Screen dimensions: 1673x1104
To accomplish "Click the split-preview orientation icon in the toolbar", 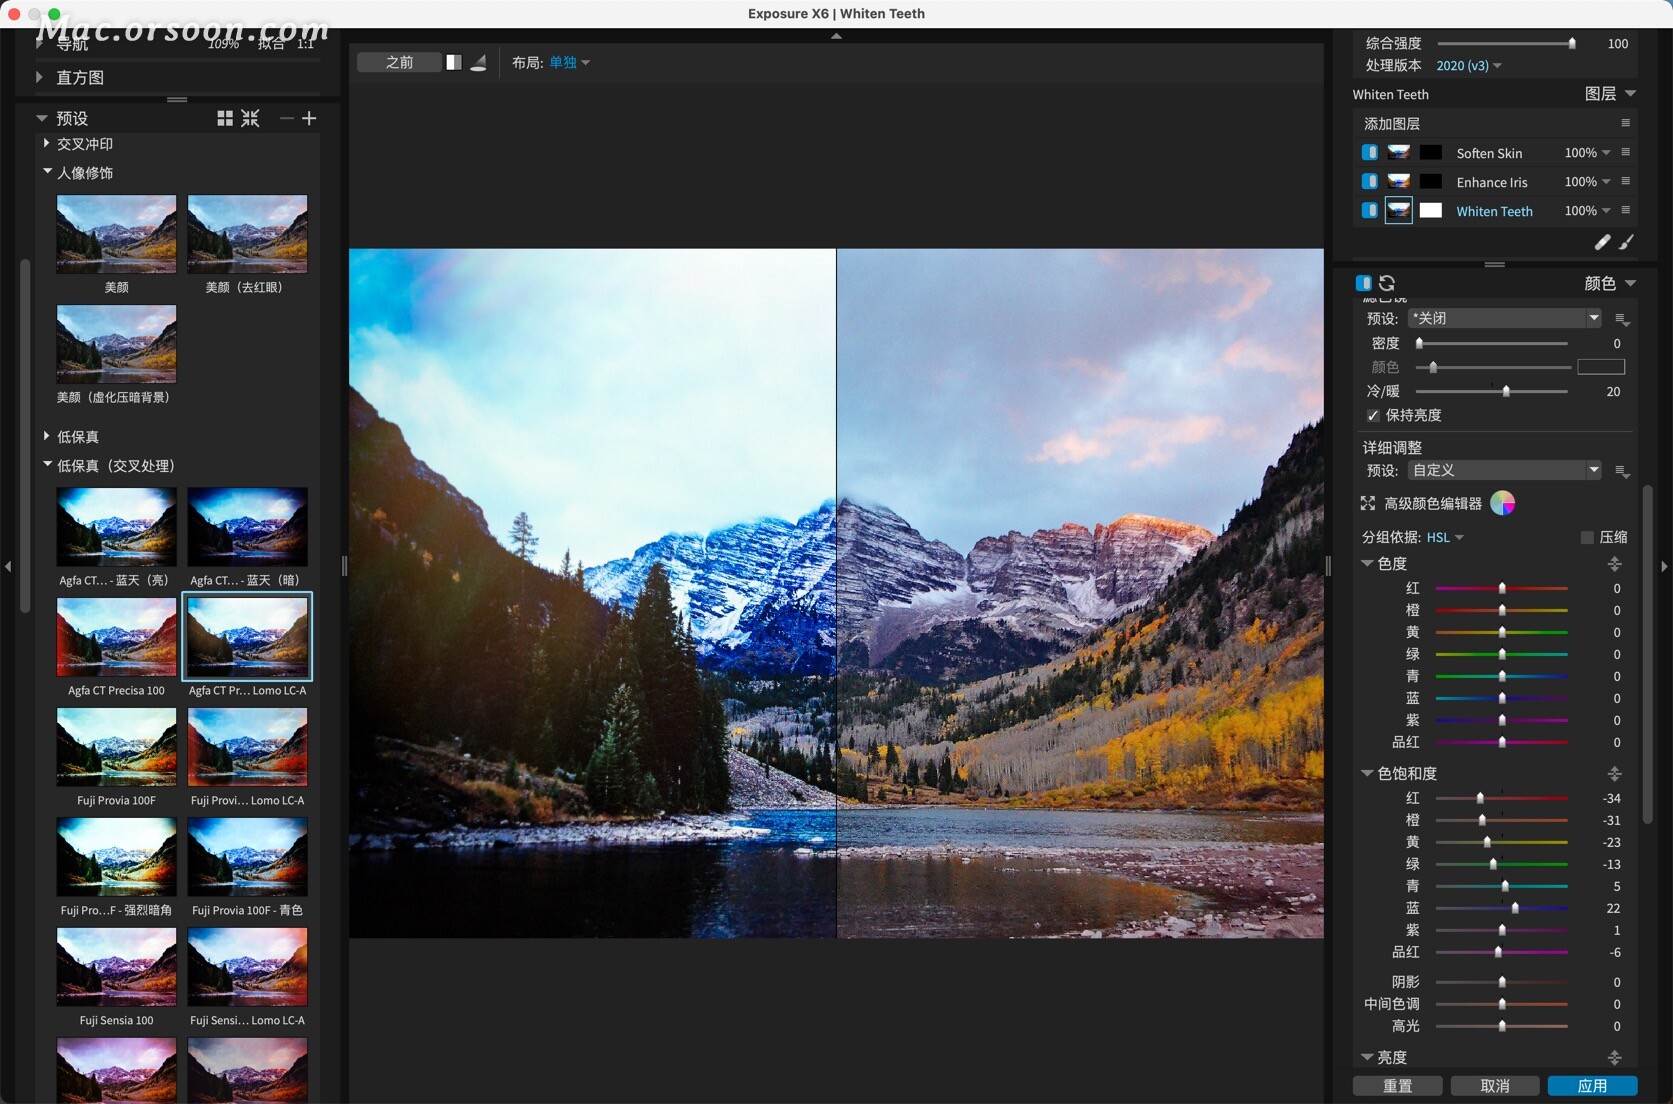I will [453, 62].
